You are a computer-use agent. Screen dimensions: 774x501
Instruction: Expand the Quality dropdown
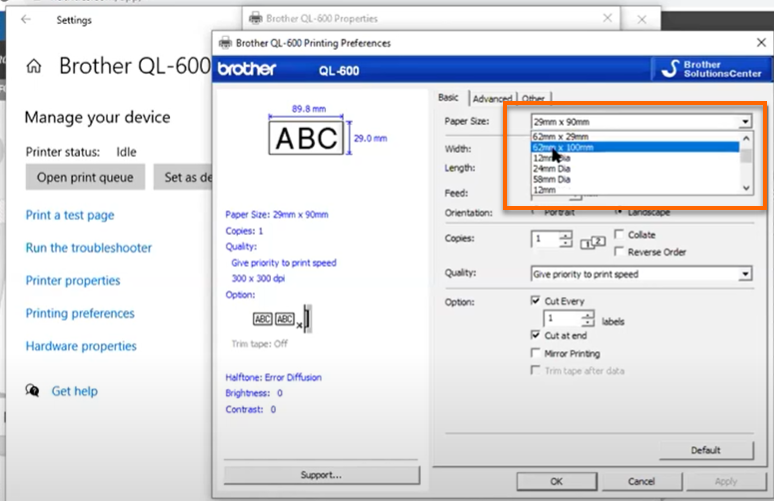(x=745, y=274)
